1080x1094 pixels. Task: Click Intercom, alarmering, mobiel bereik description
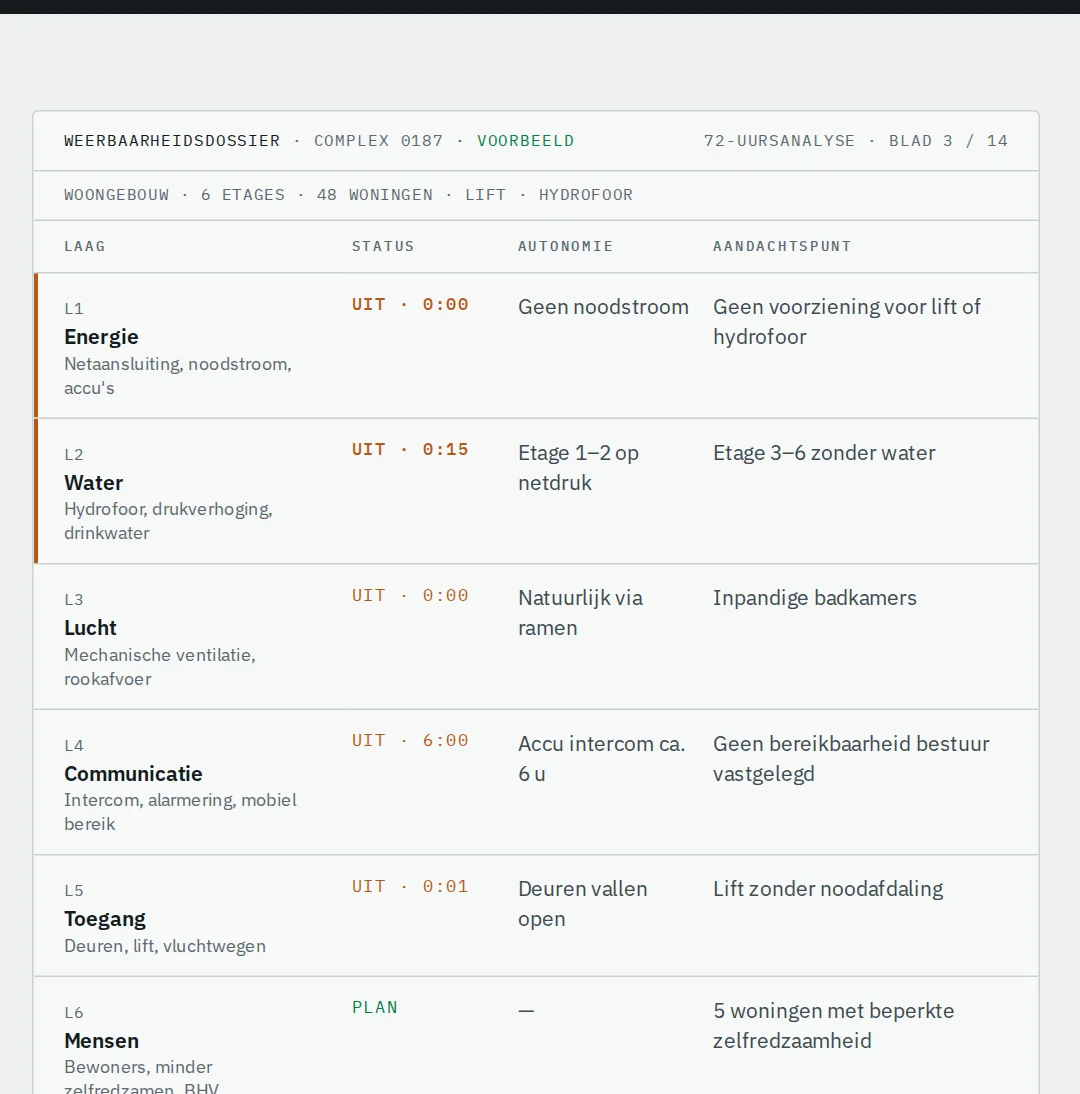point(181,812)
